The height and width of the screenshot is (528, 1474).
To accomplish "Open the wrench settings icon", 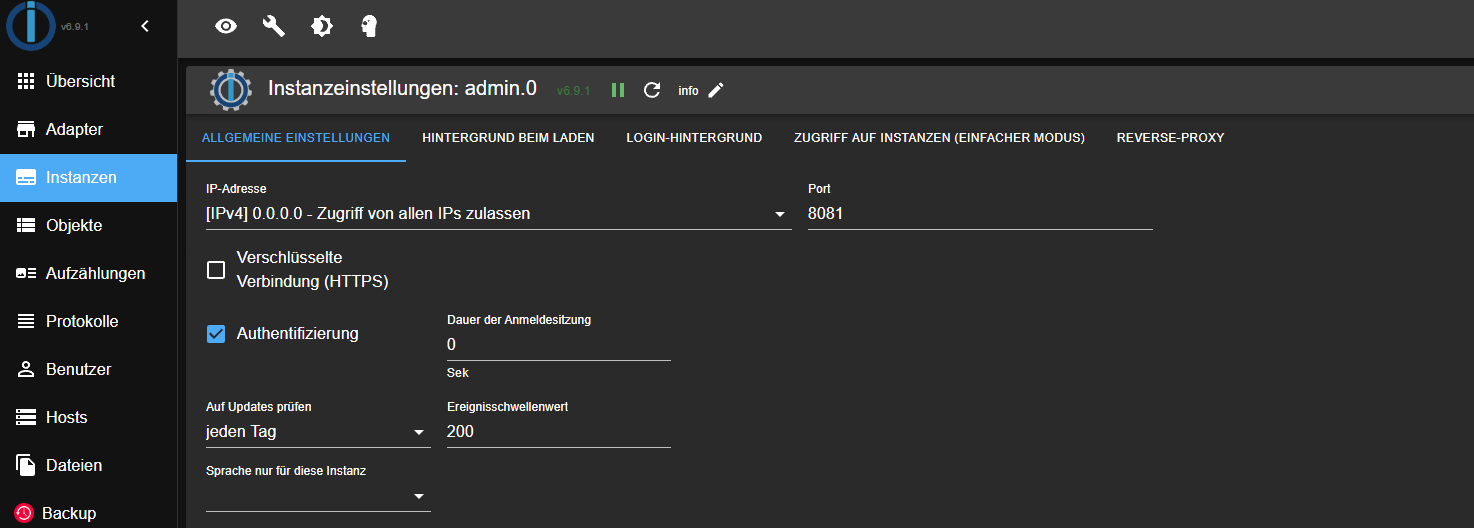I will [x=274, y=26].
